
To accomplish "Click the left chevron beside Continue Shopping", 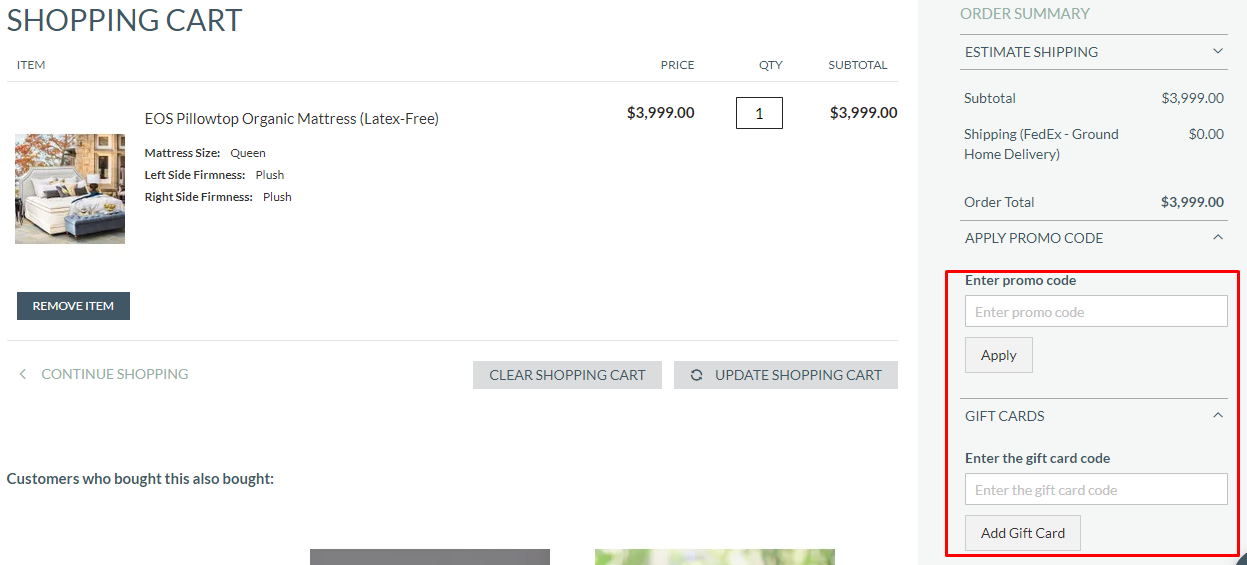I will (x=23, y=374).
